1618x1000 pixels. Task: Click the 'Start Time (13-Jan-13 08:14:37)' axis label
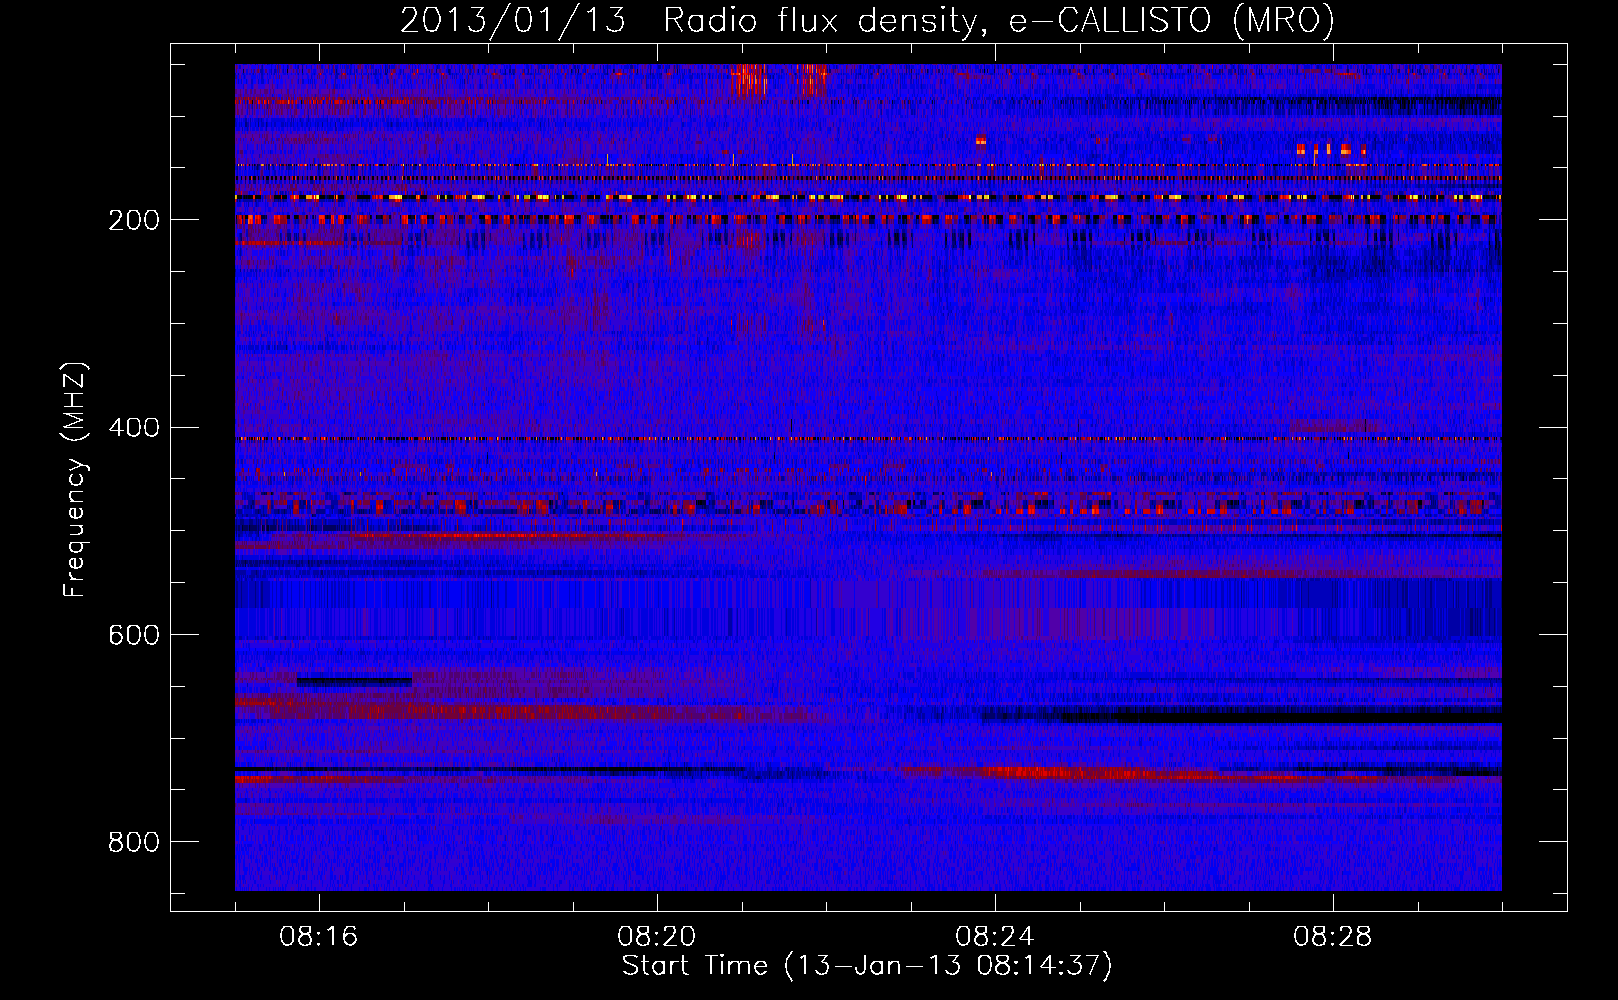coord(867,966)
